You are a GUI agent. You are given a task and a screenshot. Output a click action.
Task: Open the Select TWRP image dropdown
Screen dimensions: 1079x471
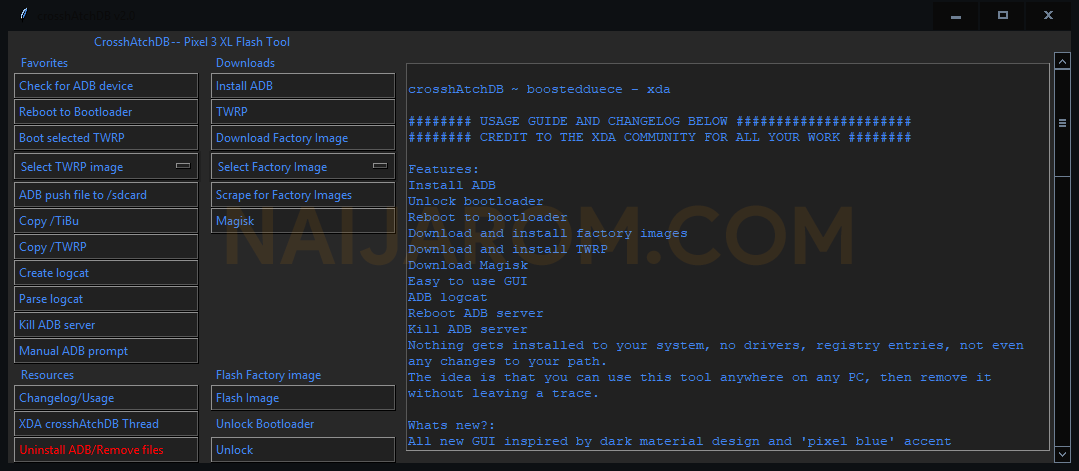106,167
